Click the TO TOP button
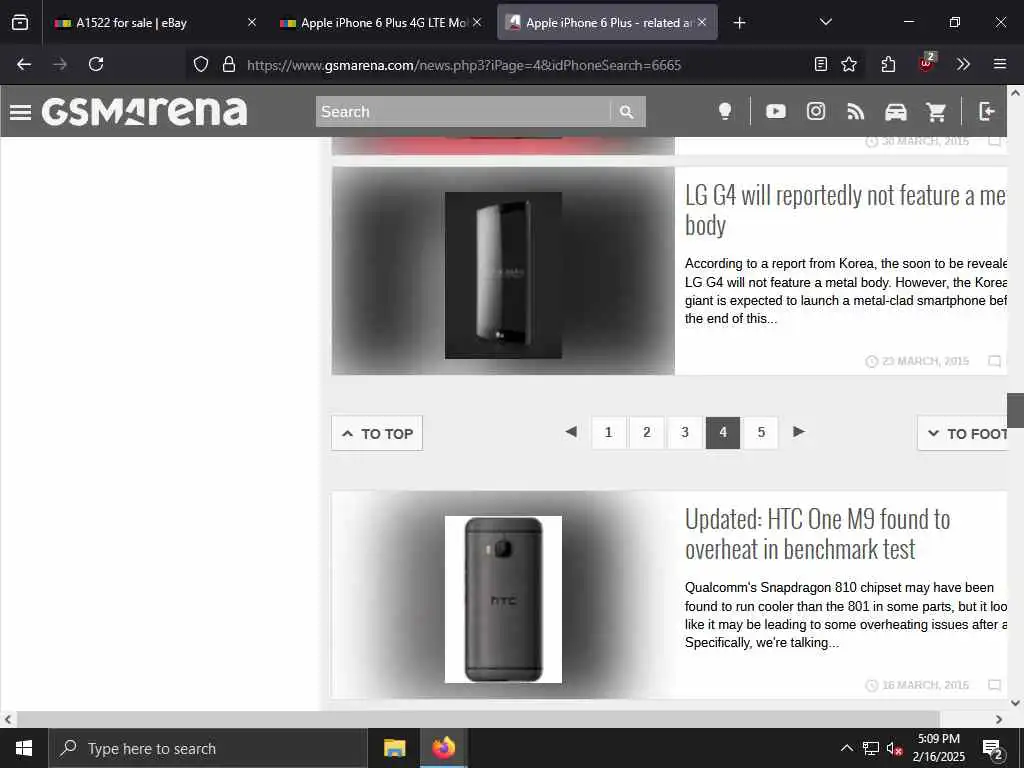Screen dimensions: 1024x768 [377, 433]
